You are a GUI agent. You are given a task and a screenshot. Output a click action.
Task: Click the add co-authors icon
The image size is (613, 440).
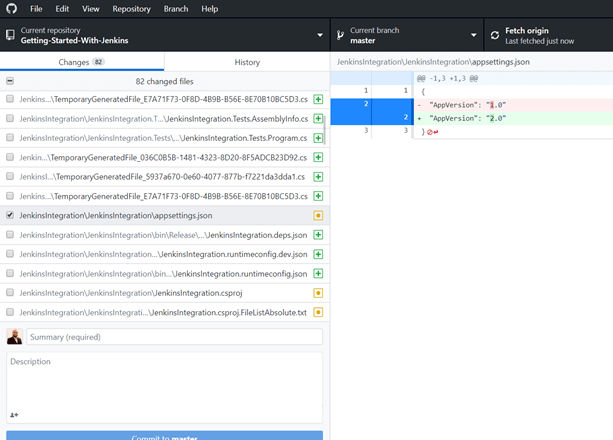14,415
